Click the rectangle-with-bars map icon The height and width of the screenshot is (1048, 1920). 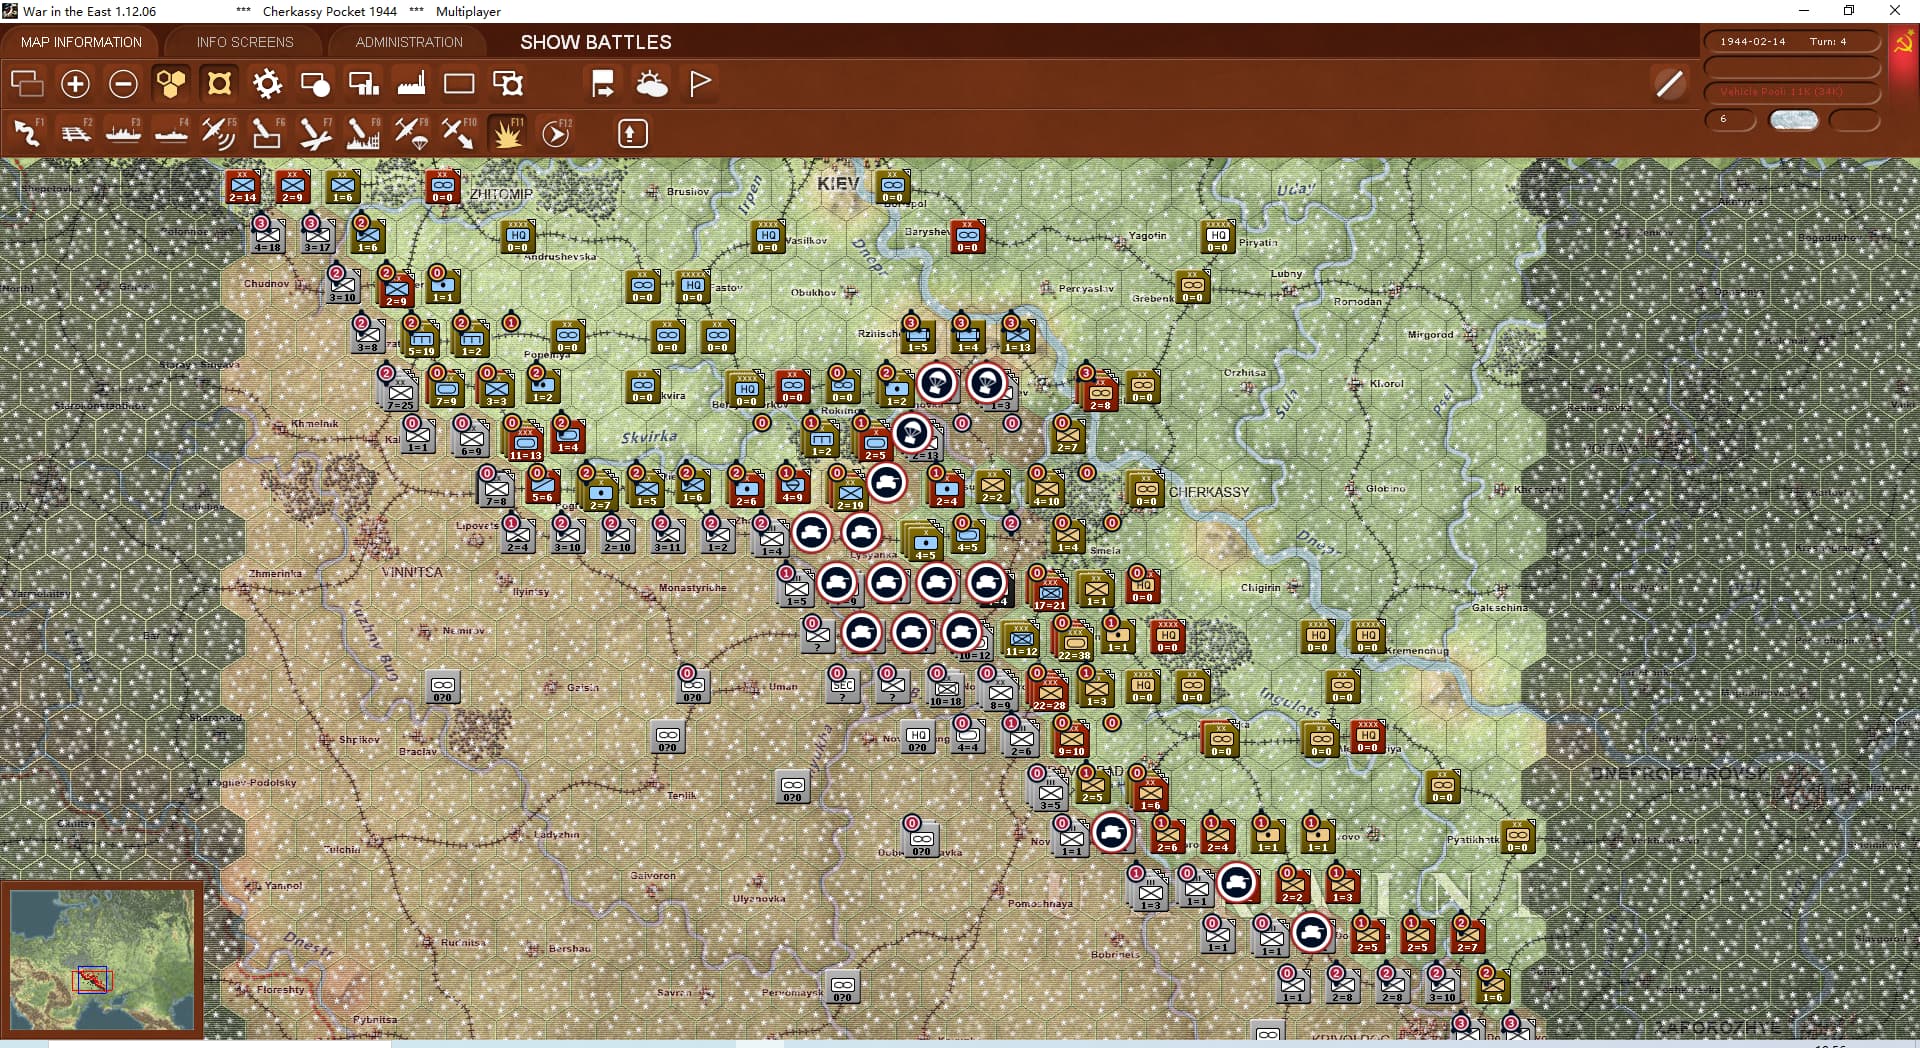click(363, 84)
